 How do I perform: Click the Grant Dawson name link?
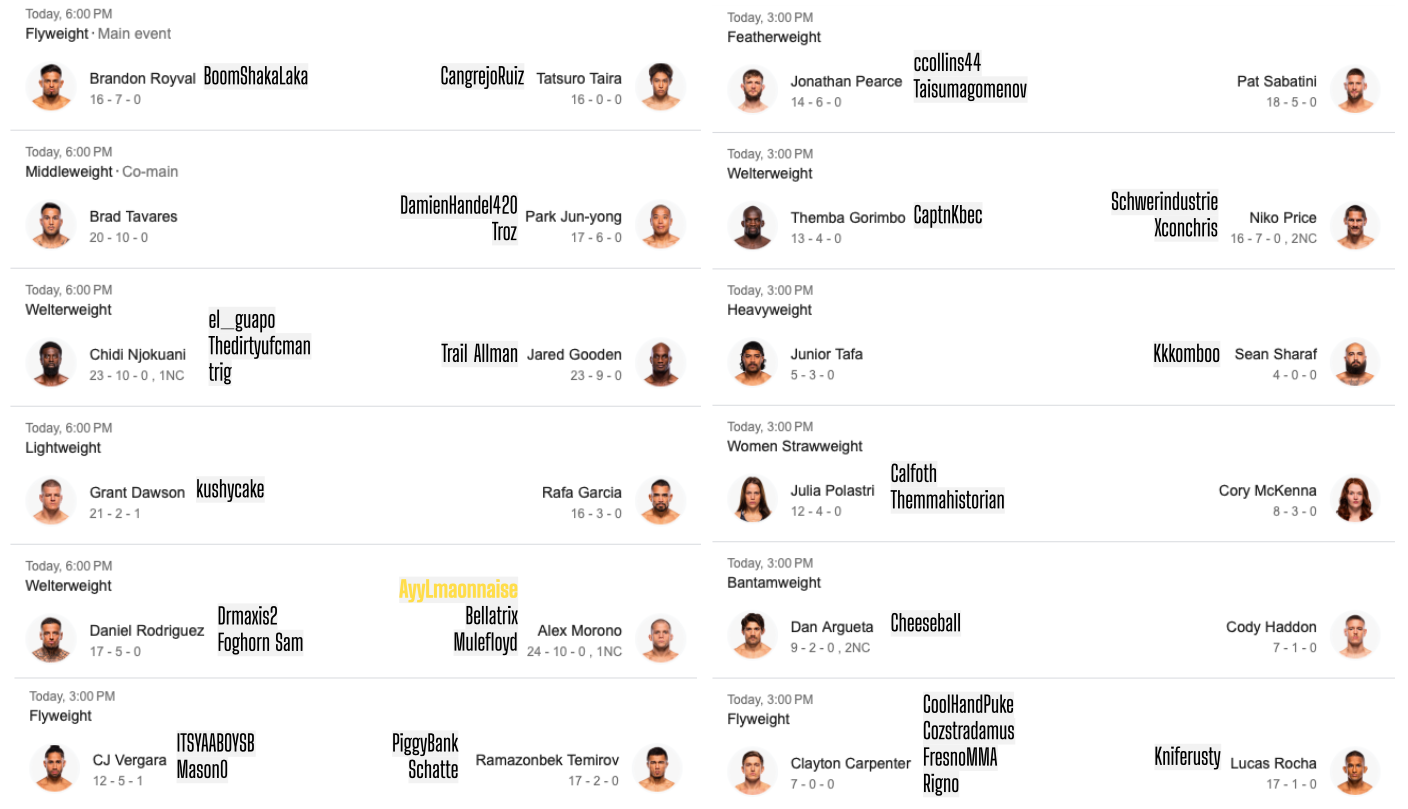[x=137, y=492]
